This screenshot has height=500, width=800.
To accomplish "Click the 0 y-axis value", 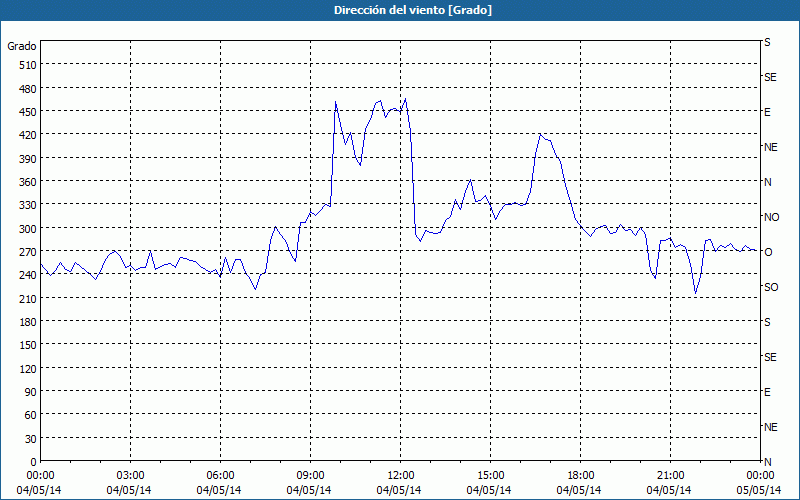I will pyautogui.click(x=34, y=462).
